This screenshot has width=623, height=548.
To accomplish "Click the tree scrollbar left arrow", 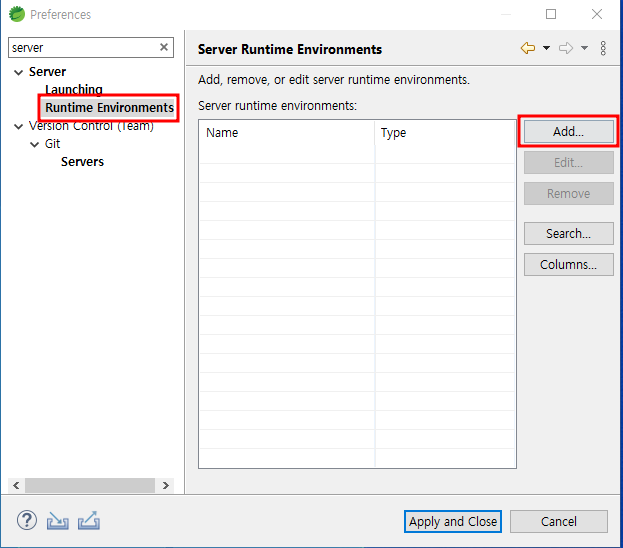I will click(16, 485).
